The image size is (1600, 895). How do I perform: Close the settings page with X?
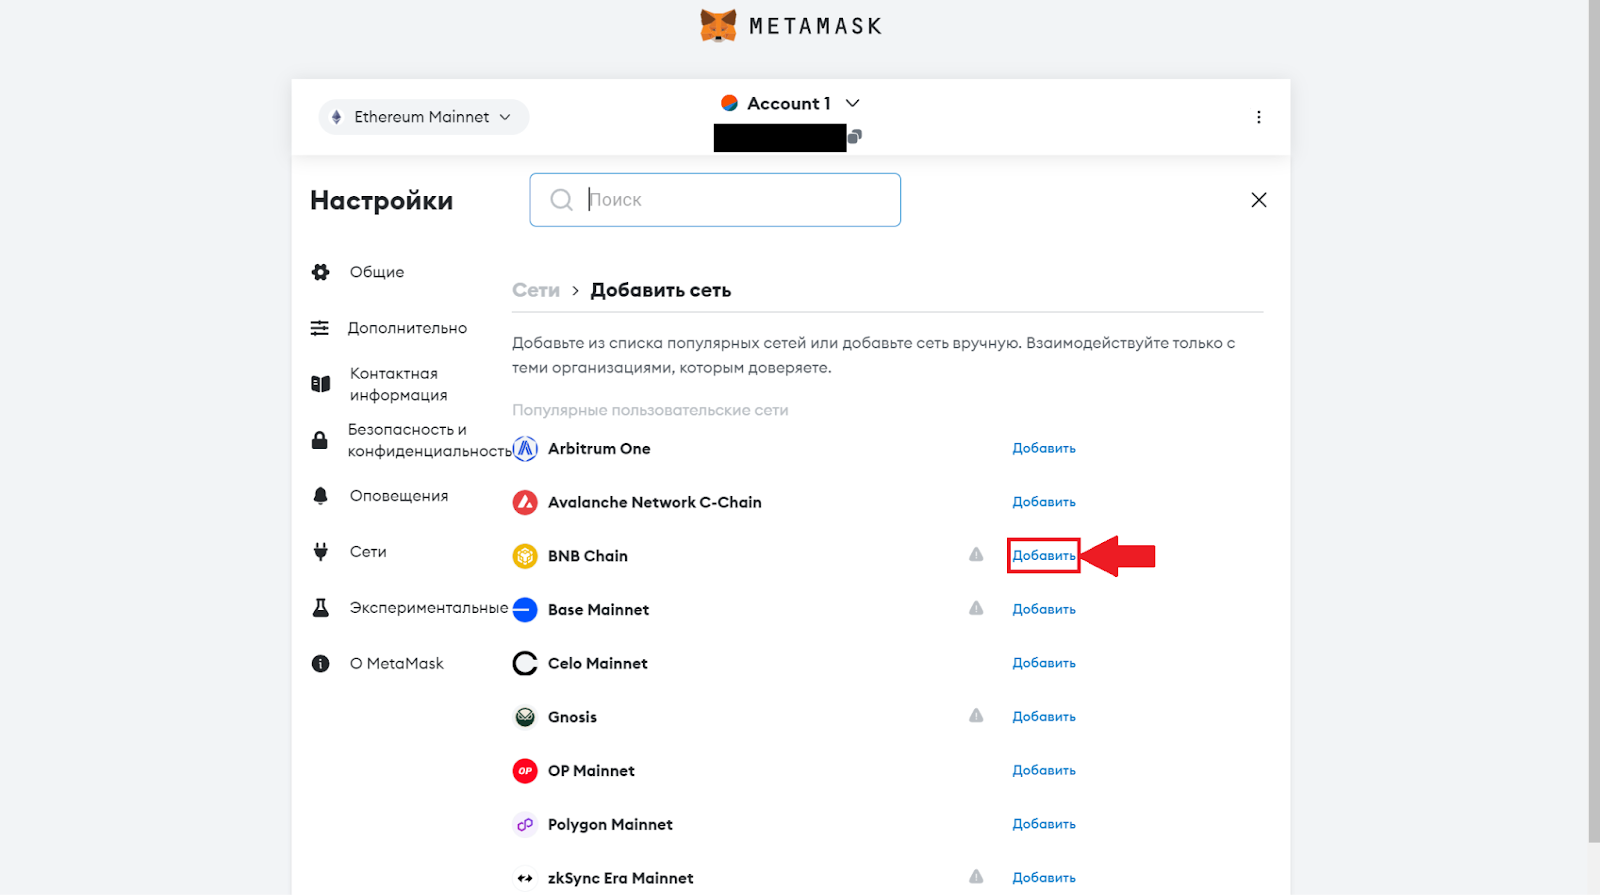pos(1258,200)
